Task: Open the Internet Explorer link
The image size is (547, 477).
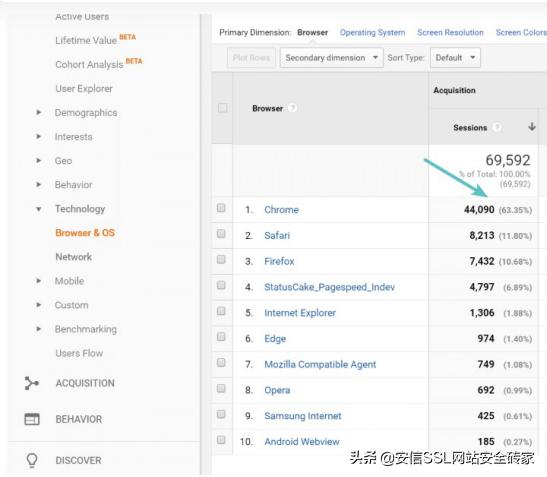Action: coord(300,313)
